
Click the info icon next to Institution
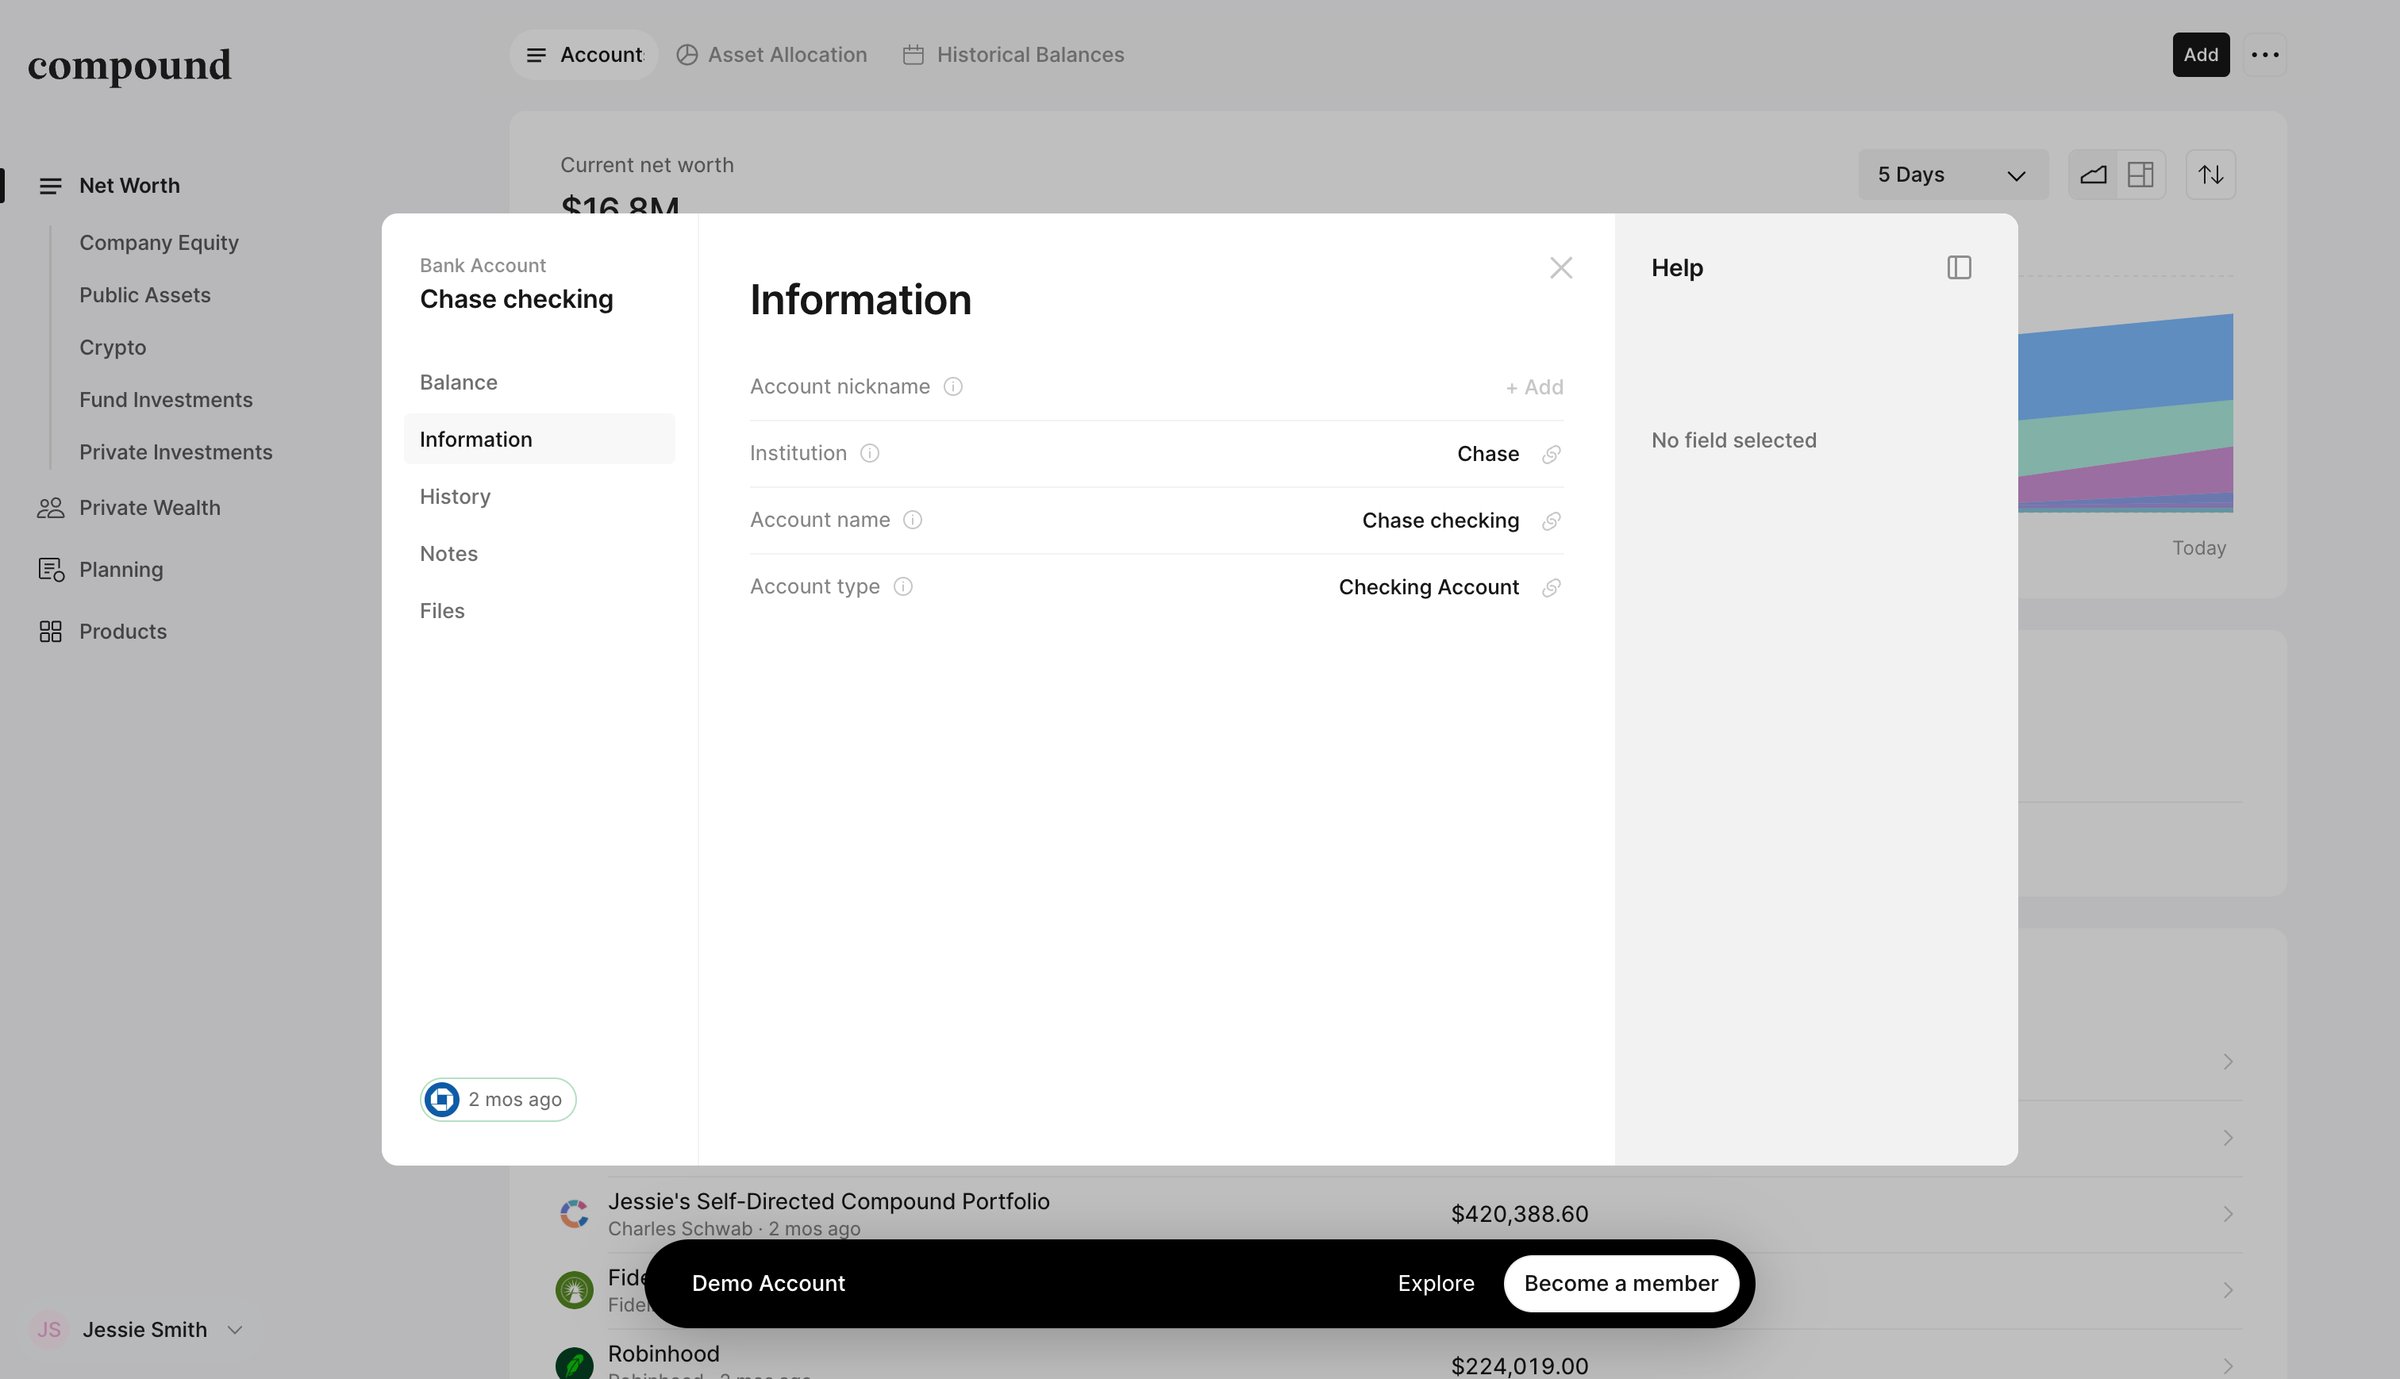[870, 453]
